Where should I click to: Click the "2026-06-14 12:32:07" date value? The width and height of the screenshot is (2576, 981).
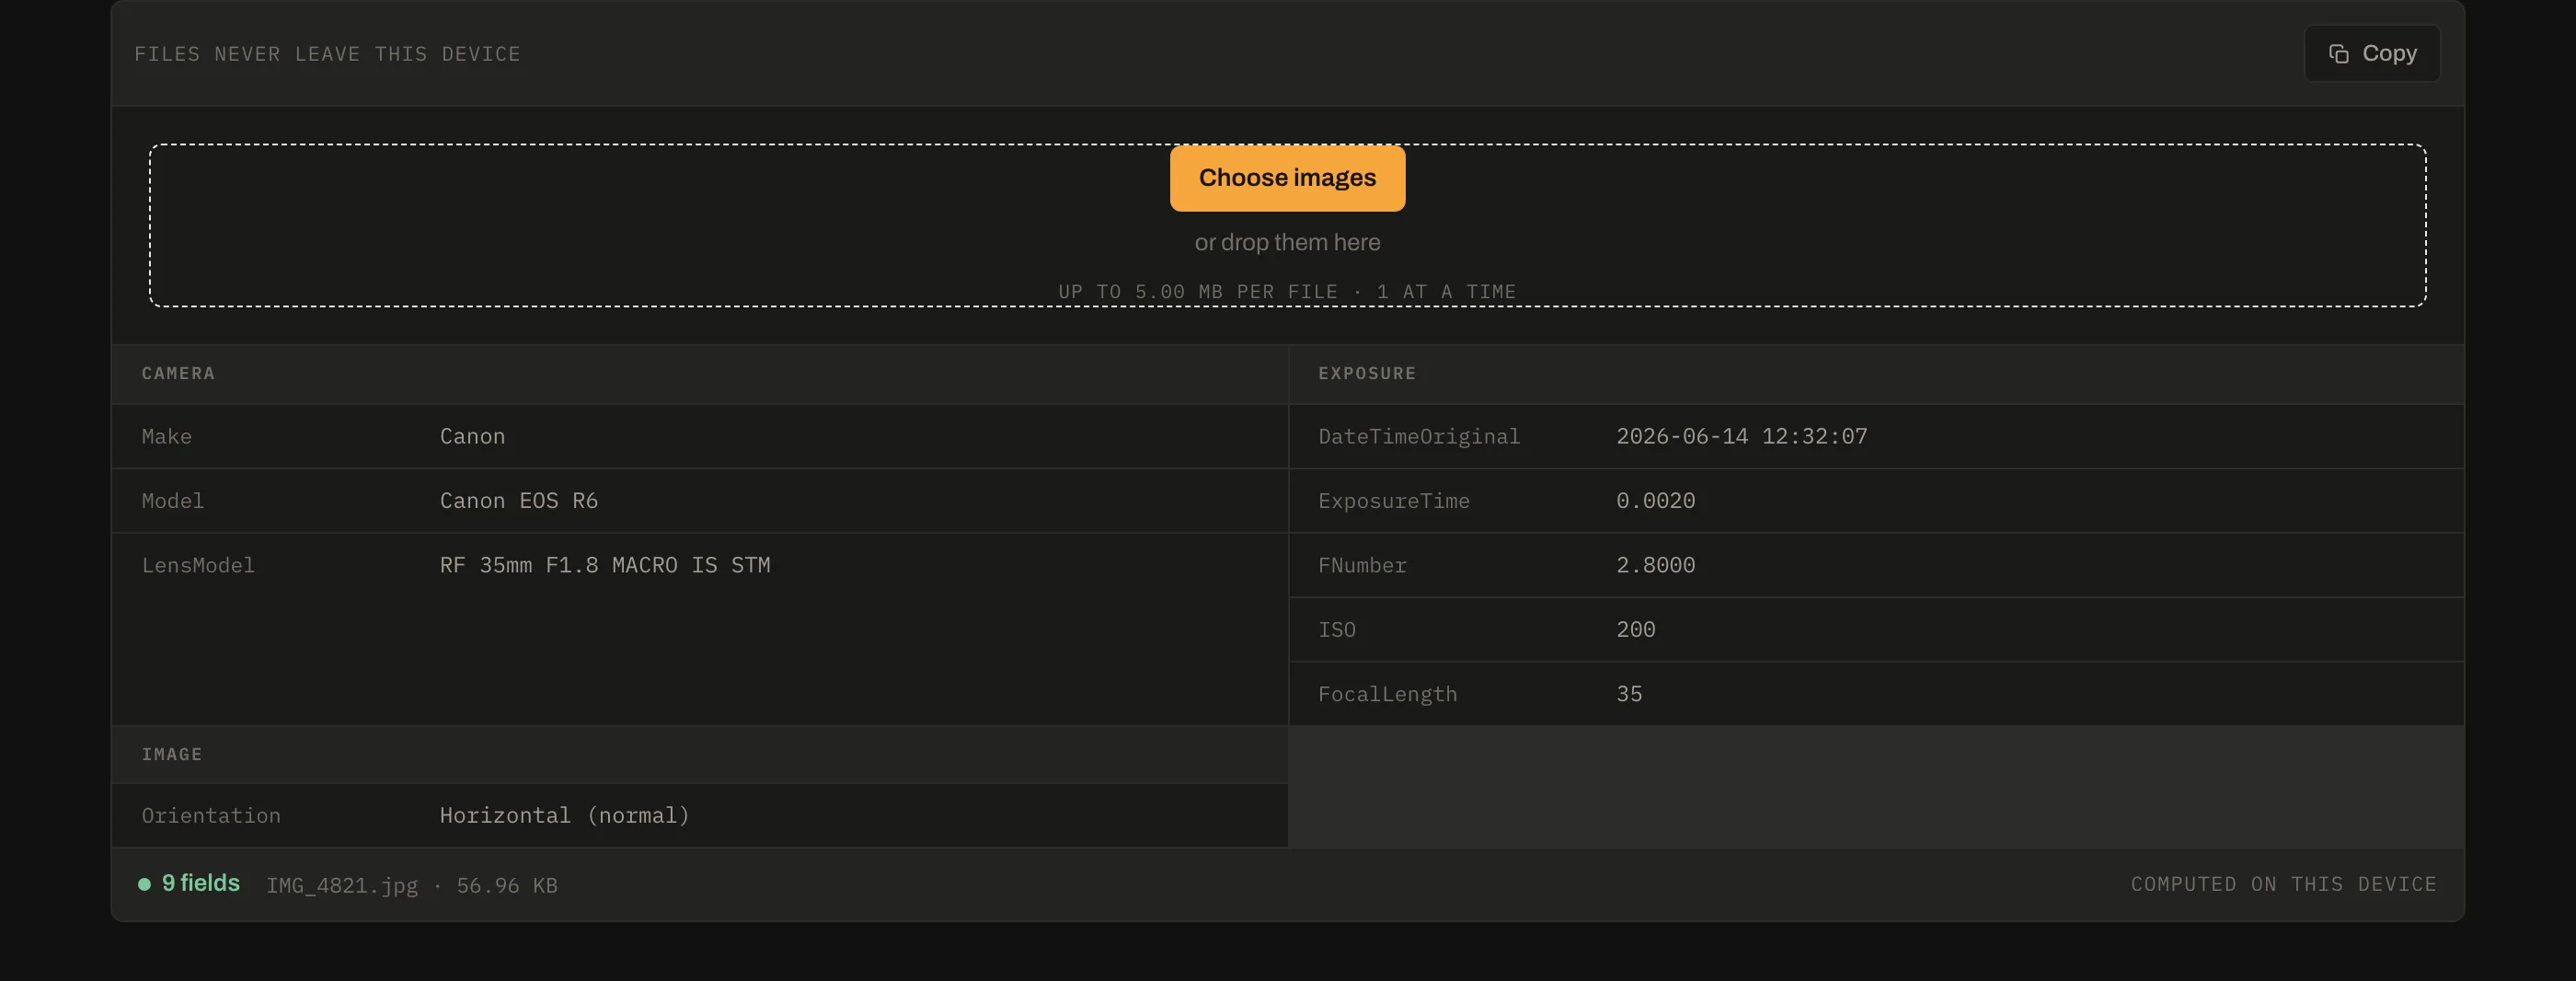click(x=1741, y=436)
